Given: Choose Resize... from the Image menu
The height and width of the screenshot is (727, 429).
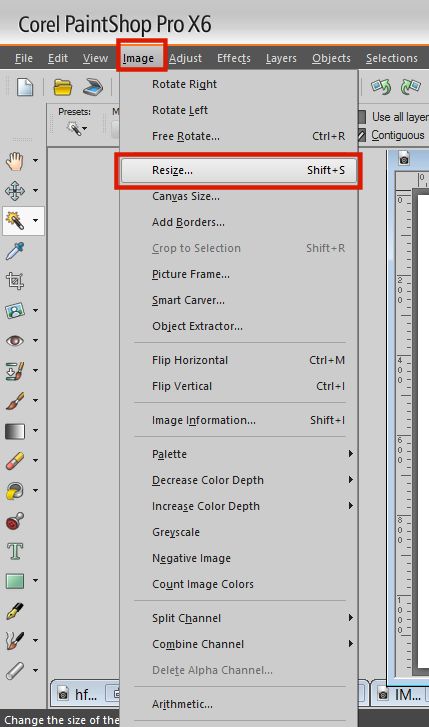Looking at the screenshot, I should tap(239, 171).
